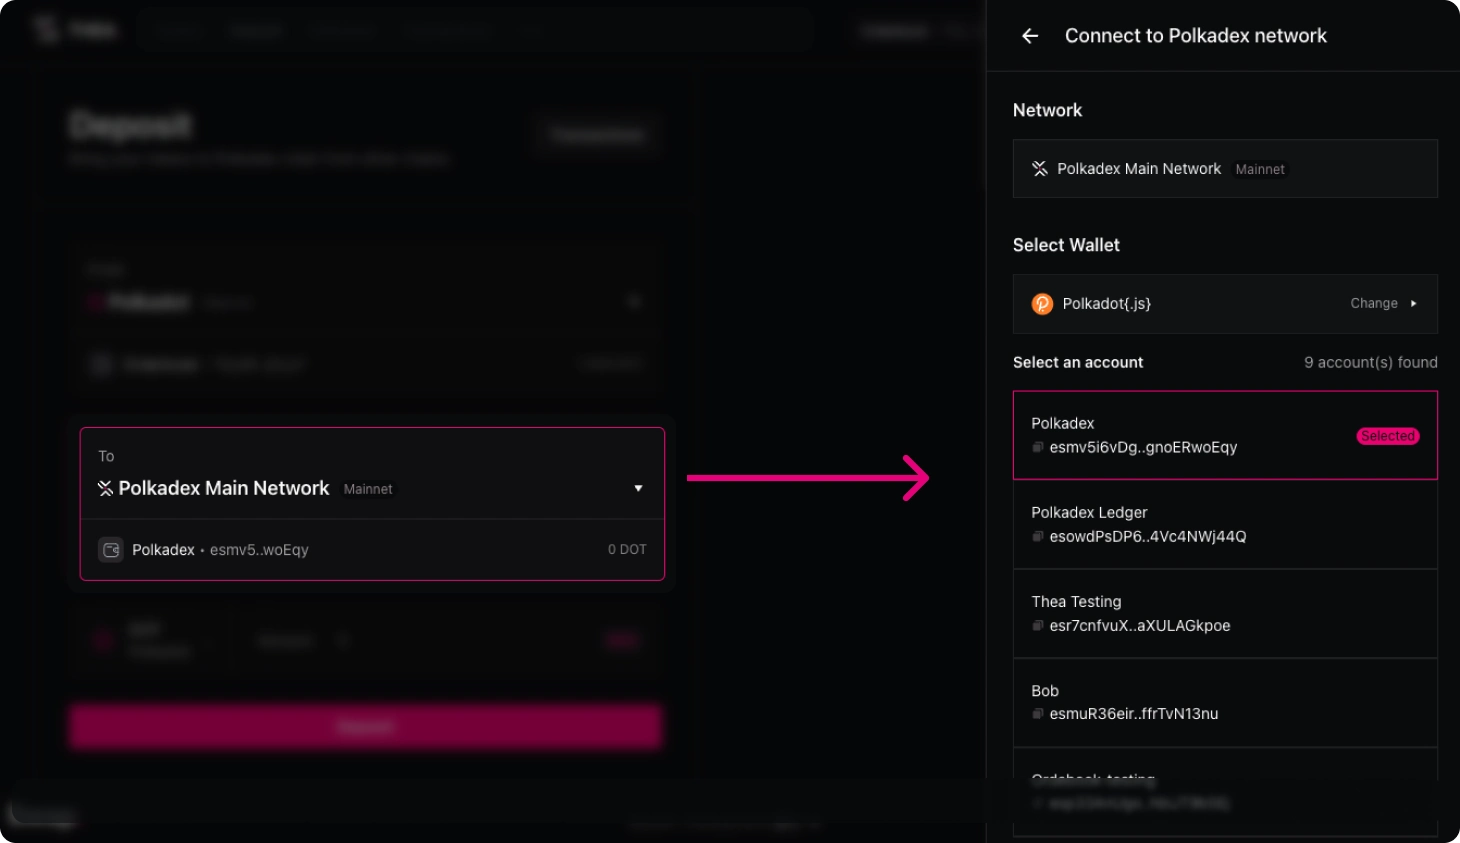Copy the Polkadex Ledger address icon
Viewport: 1460px width, 843px height.
(1038, 537)
